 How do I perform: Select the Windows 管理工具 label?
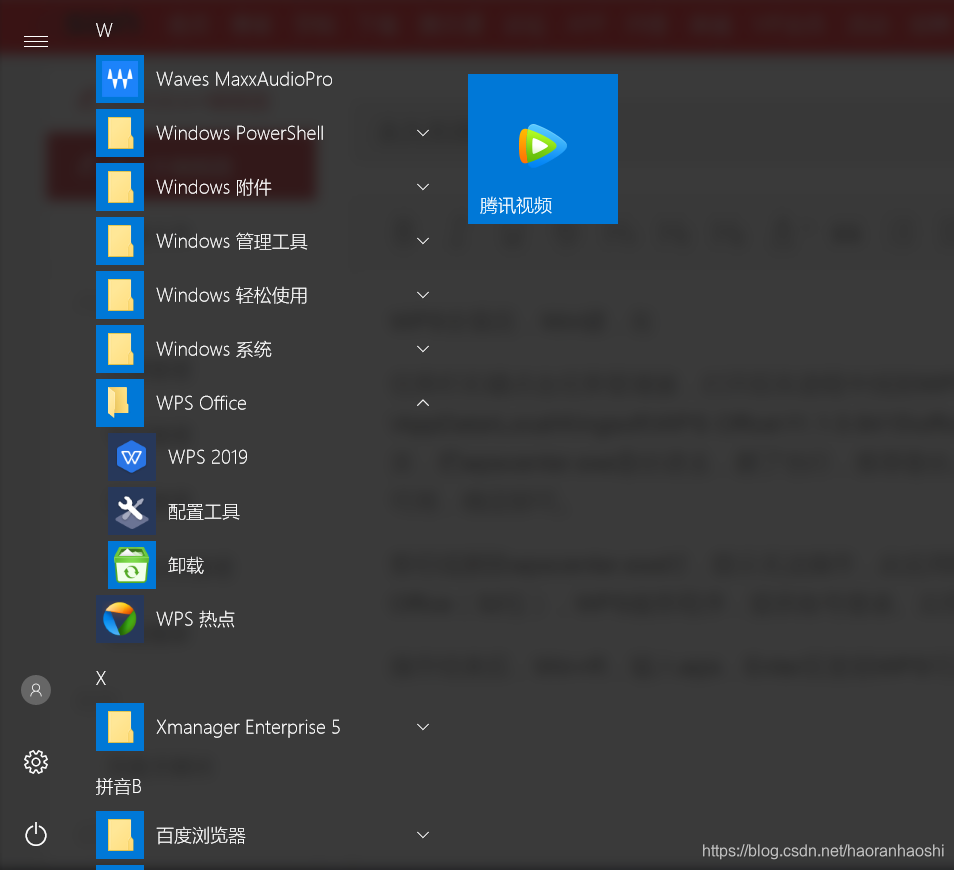[232, 242]
